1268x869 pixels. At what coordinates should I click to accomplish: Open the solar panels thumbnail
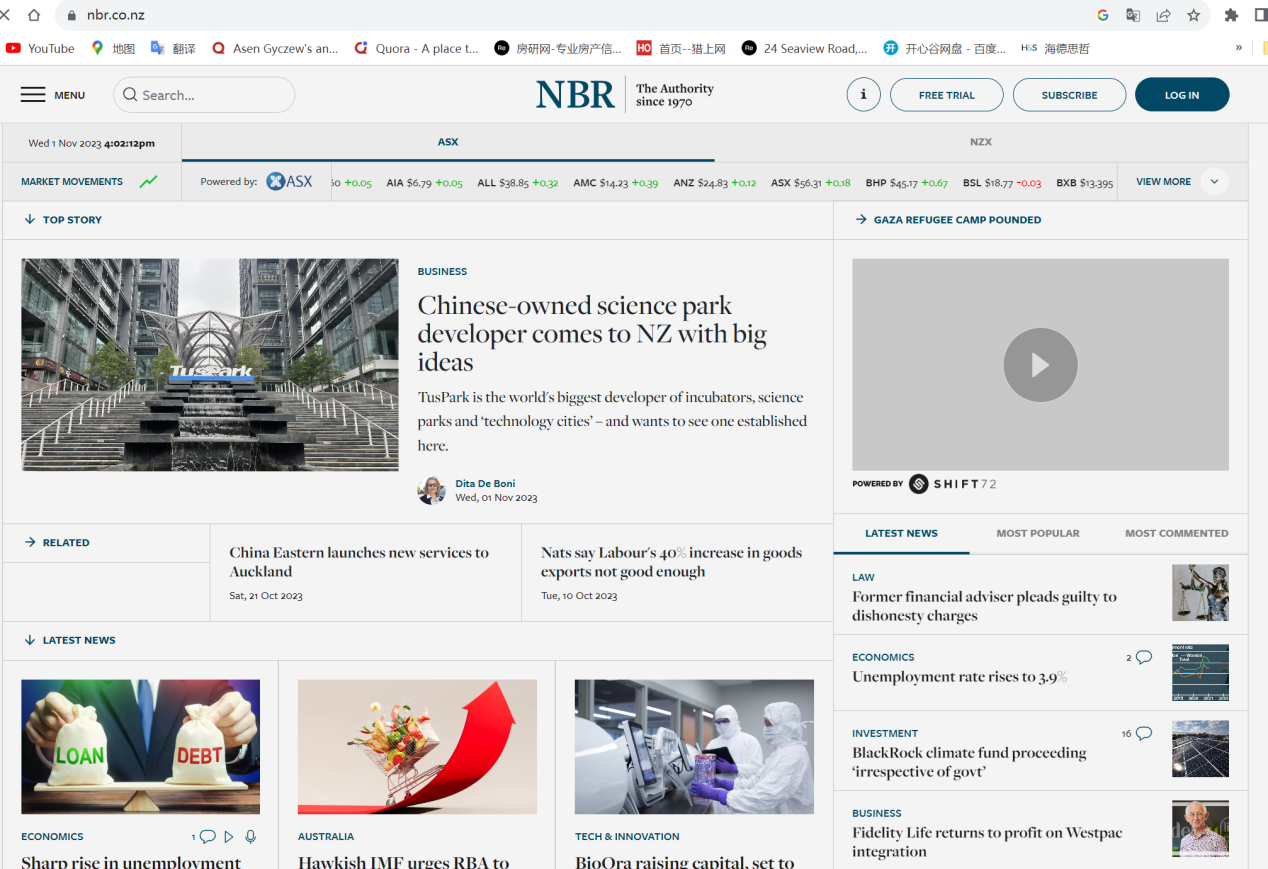(1200, 749)
